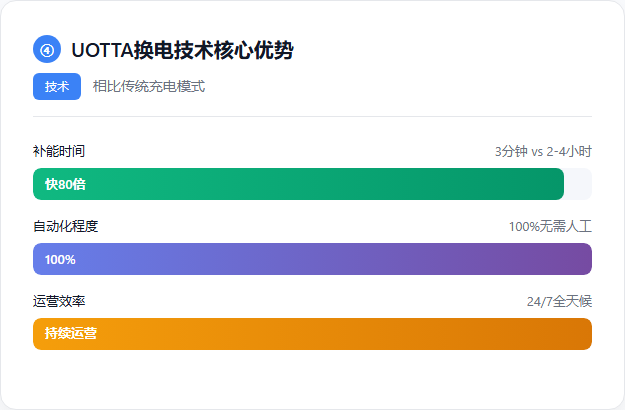Click the 2-4小时 value text
This screenshot has width=625, height=410.
569,152
